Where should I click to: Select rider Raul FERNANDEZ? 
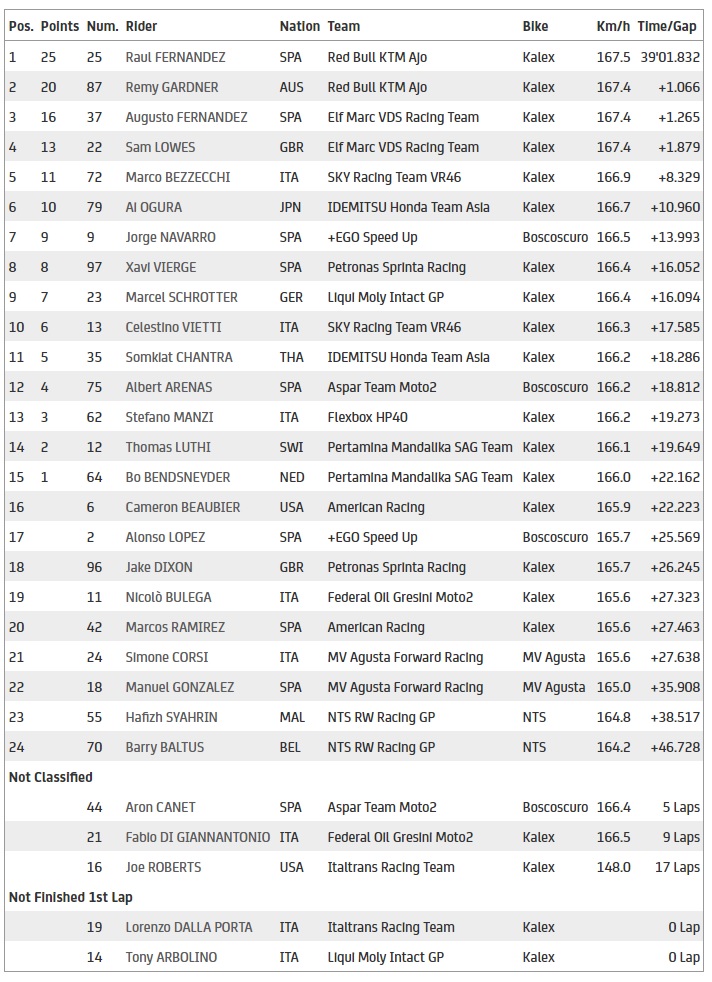pyautogui.click(x=175, y=57)
